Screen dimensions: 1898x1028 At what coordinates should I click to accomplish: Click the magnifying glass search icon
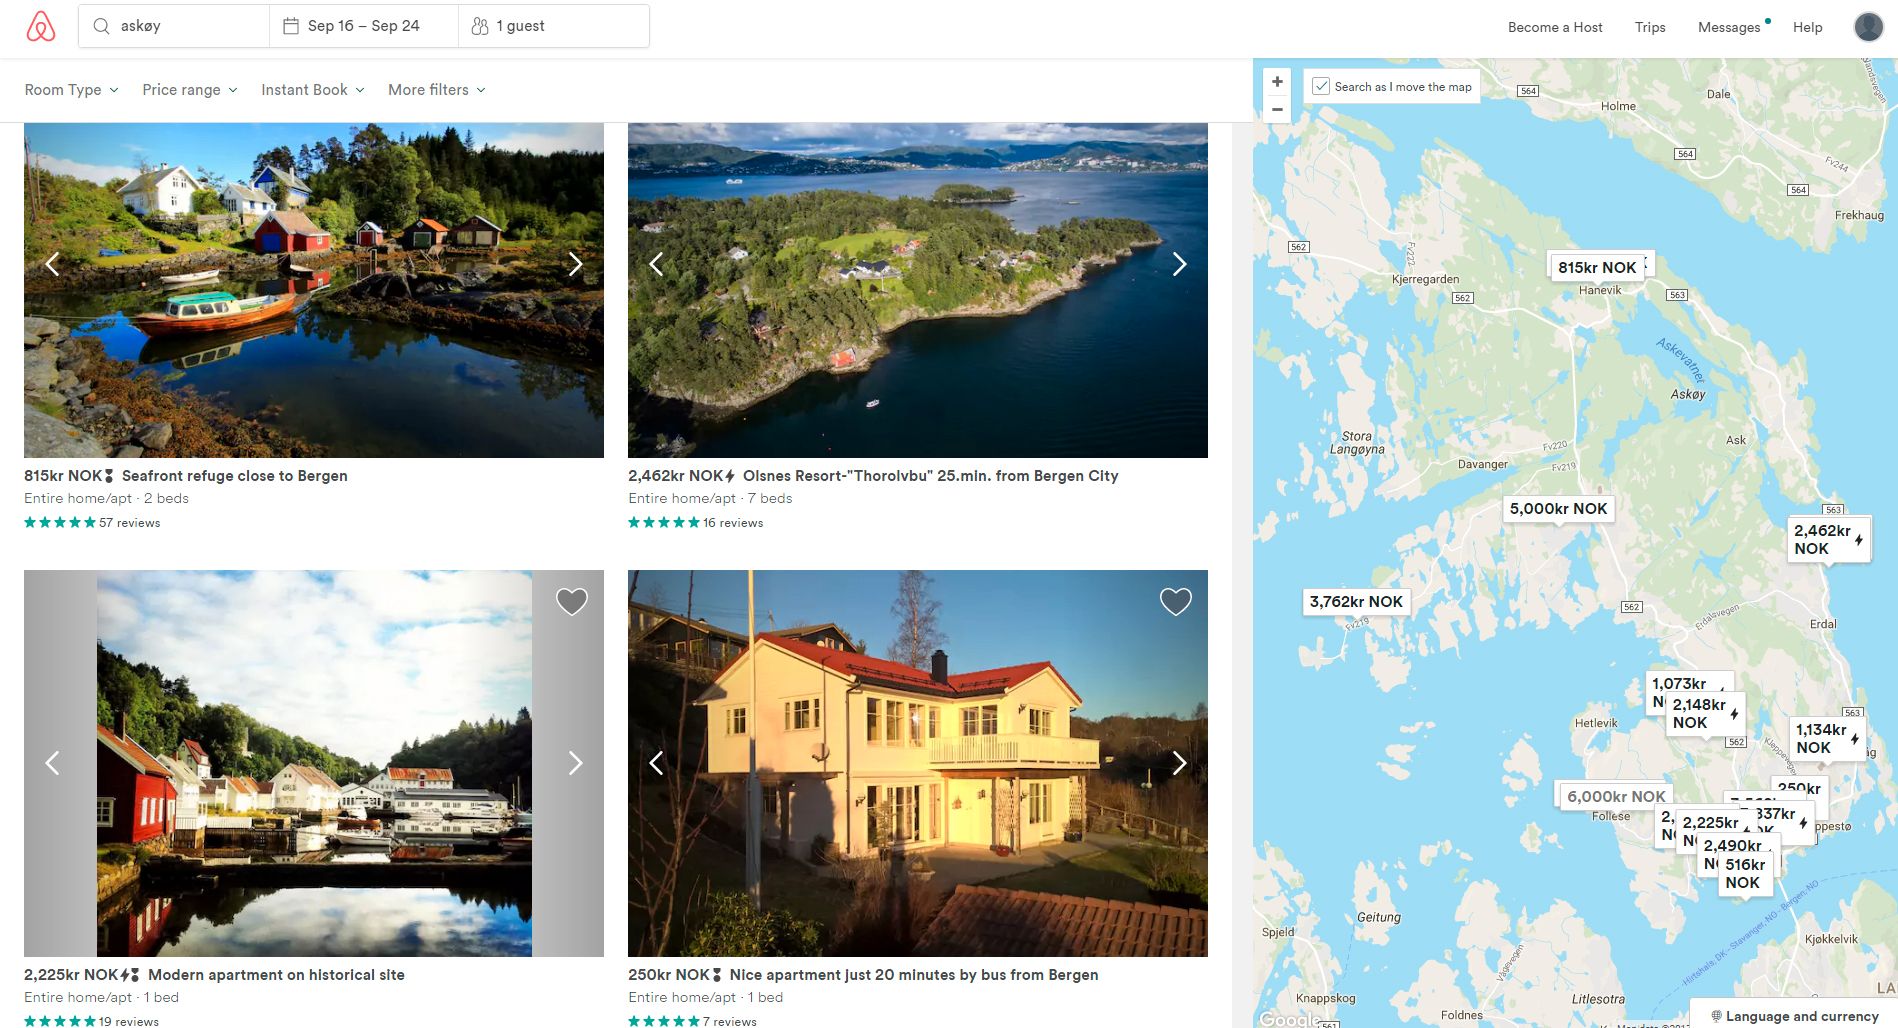101,26
